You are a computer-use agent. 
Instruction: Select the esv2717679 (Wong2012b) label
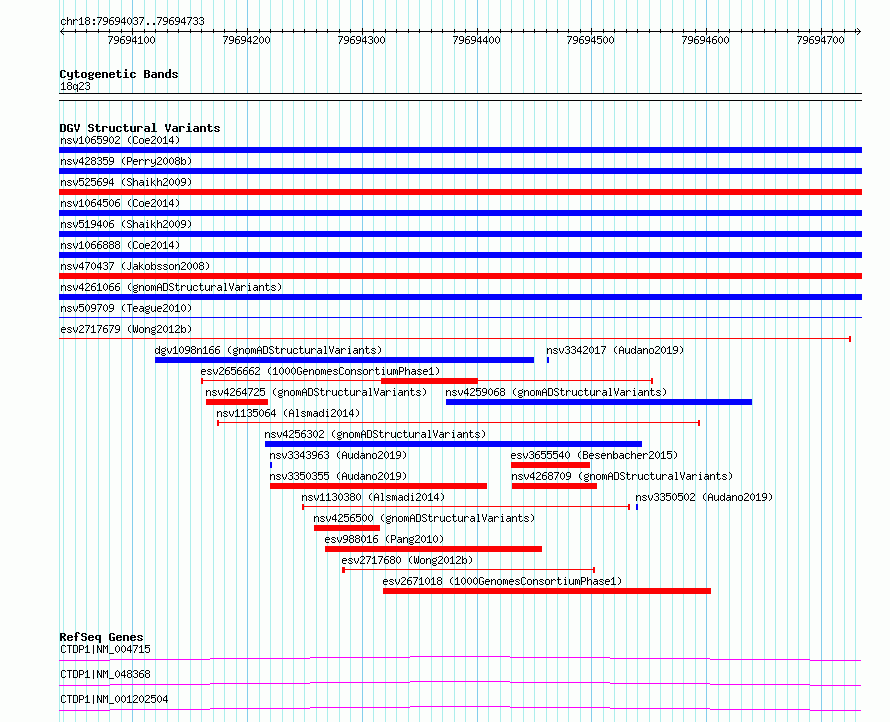(x=126, y=329)
